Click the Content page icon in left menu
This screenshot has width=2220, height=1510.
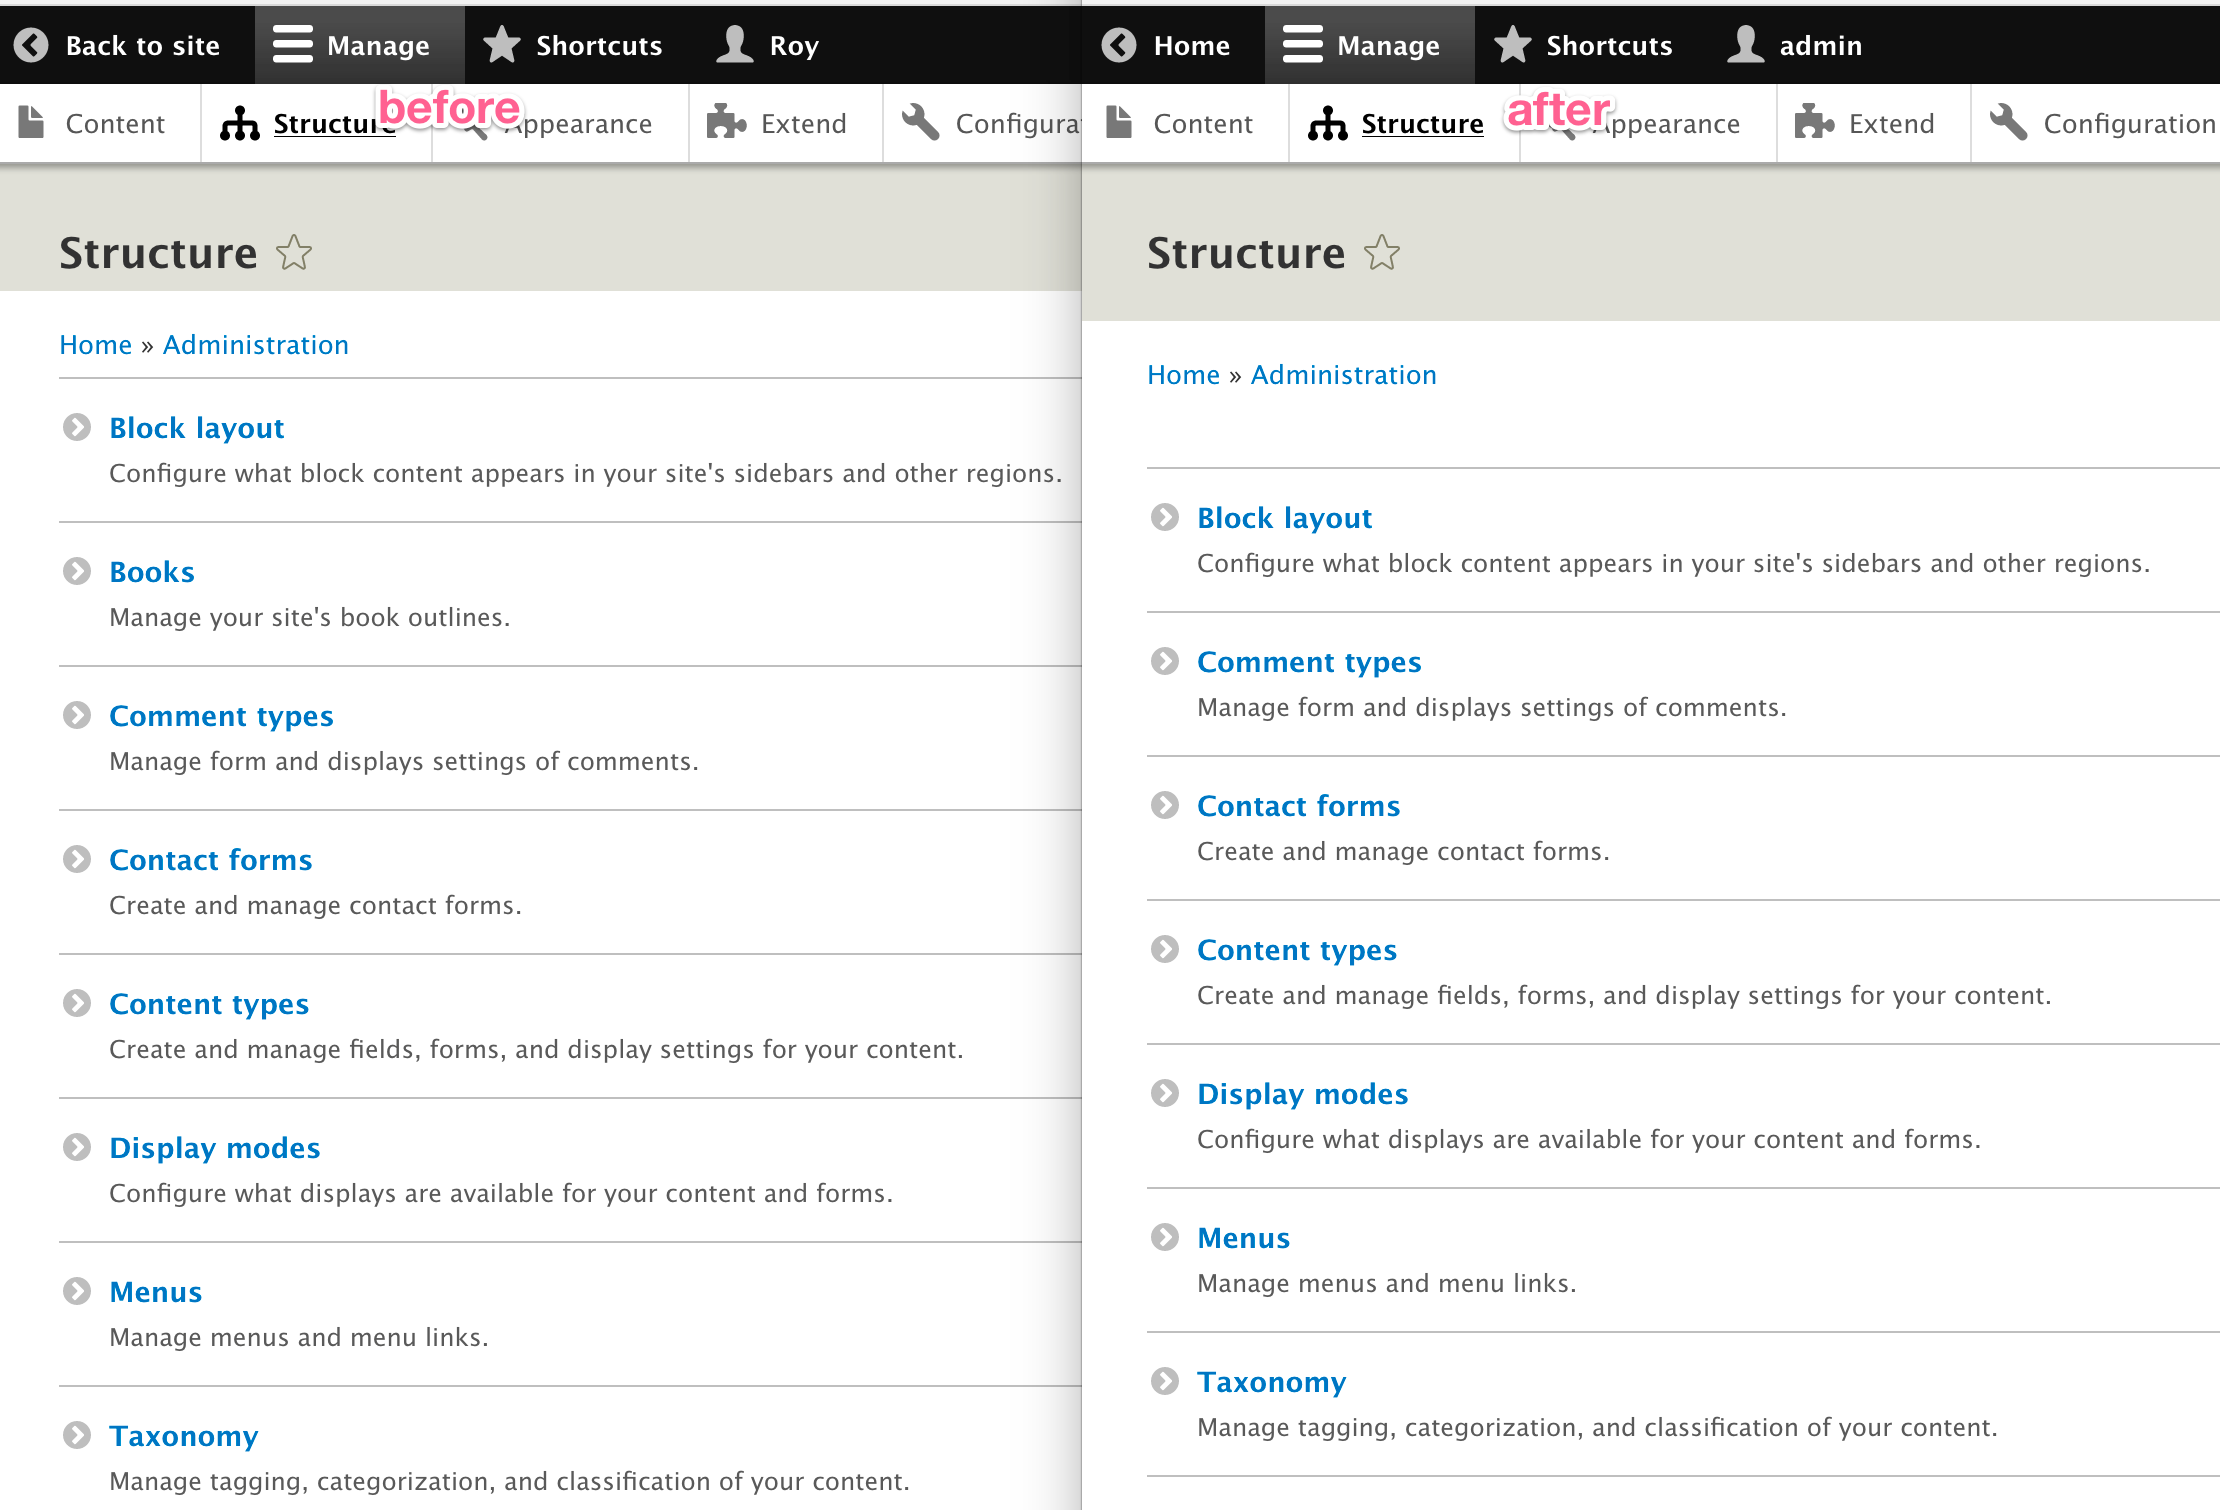coord(32,123)
